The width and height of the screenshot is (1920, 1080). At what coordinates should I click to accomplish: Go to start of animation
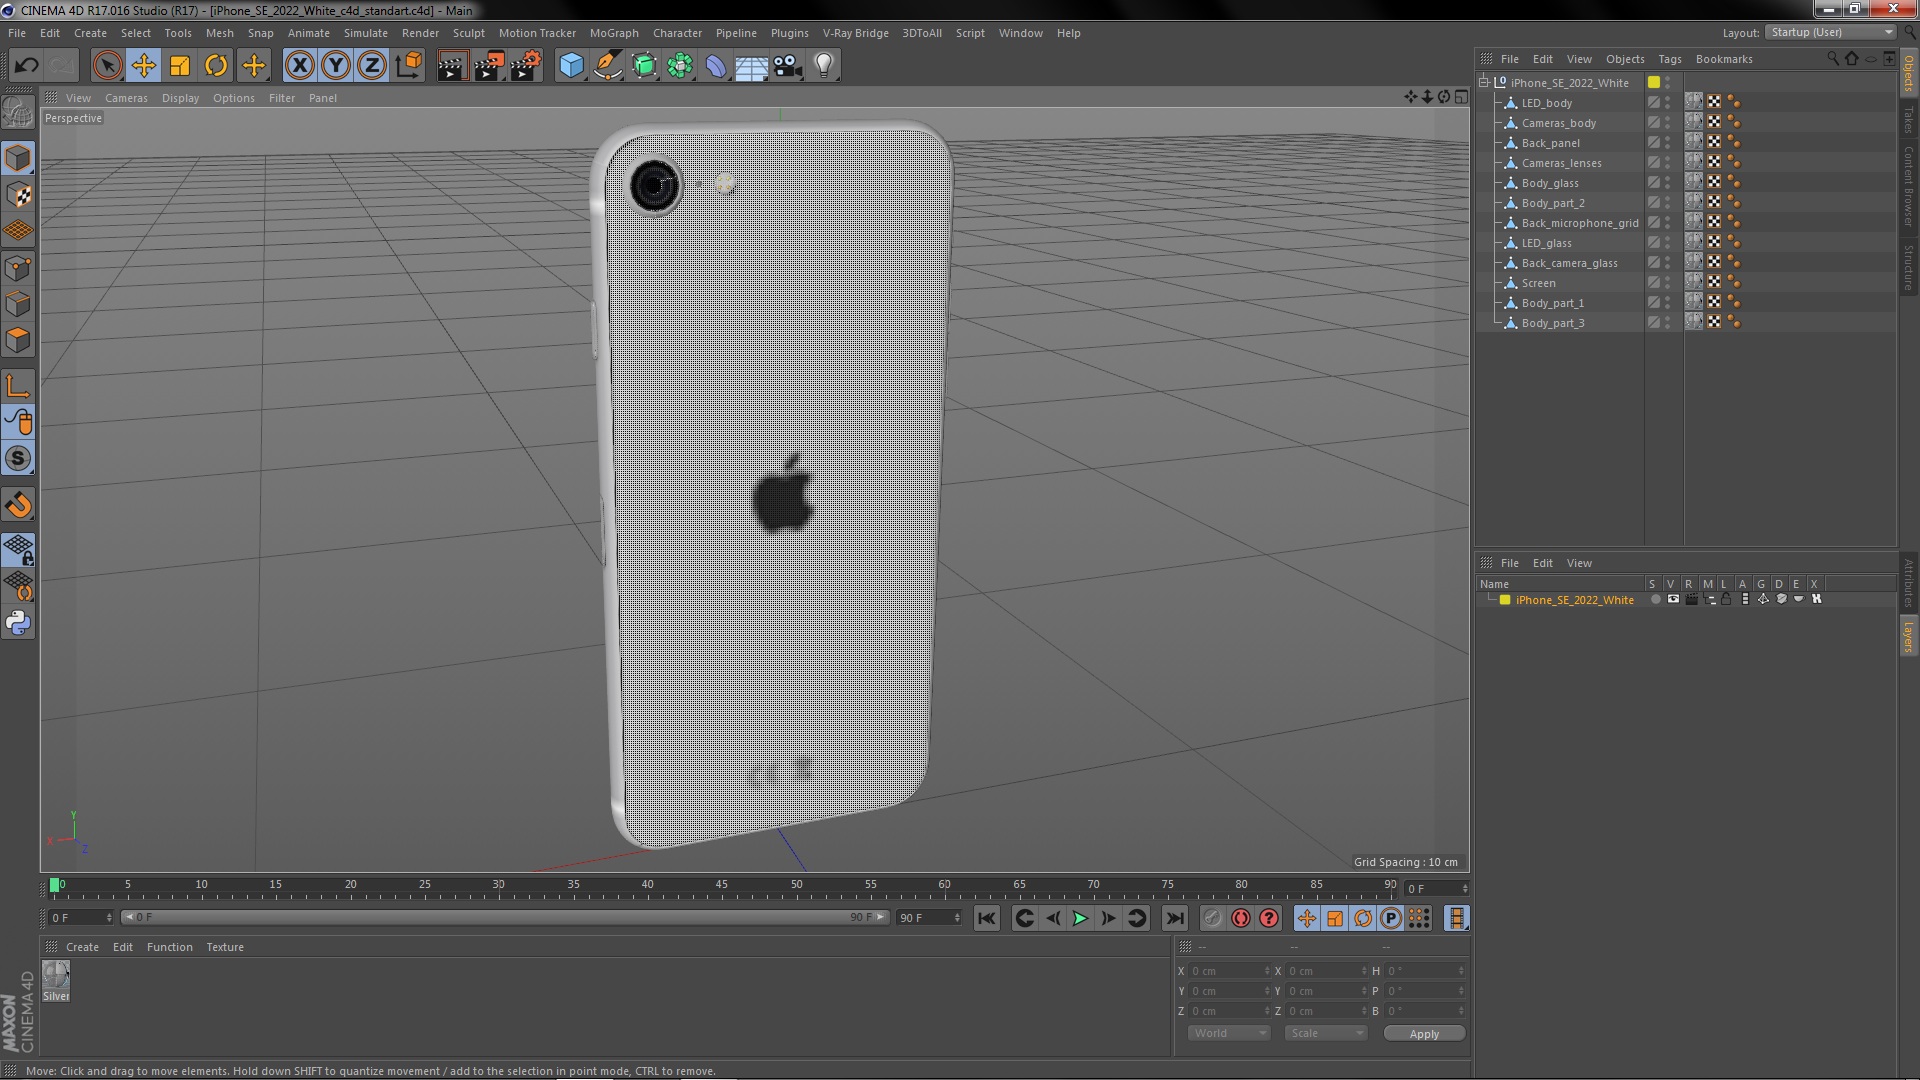pos(986,918)
